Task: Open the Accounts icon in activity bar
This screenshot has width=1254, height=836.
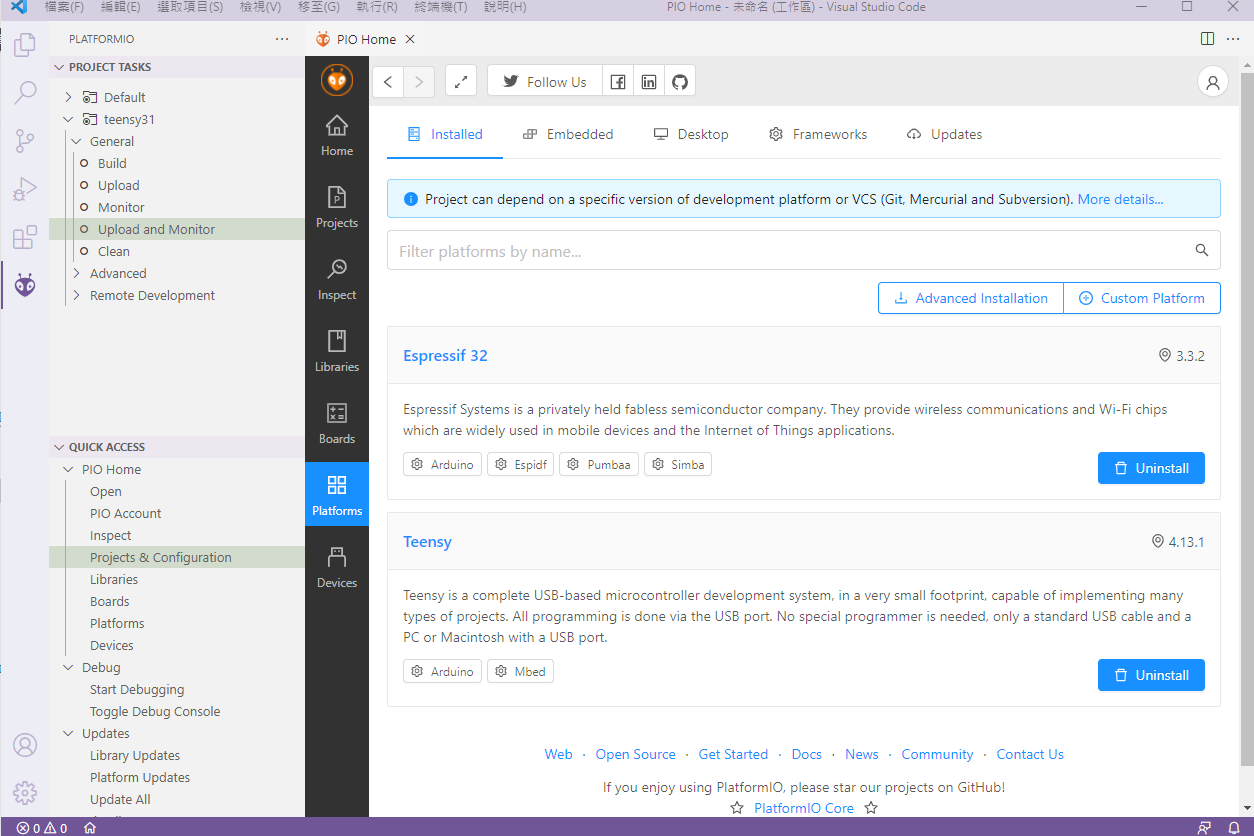Action: click(25, 745)
